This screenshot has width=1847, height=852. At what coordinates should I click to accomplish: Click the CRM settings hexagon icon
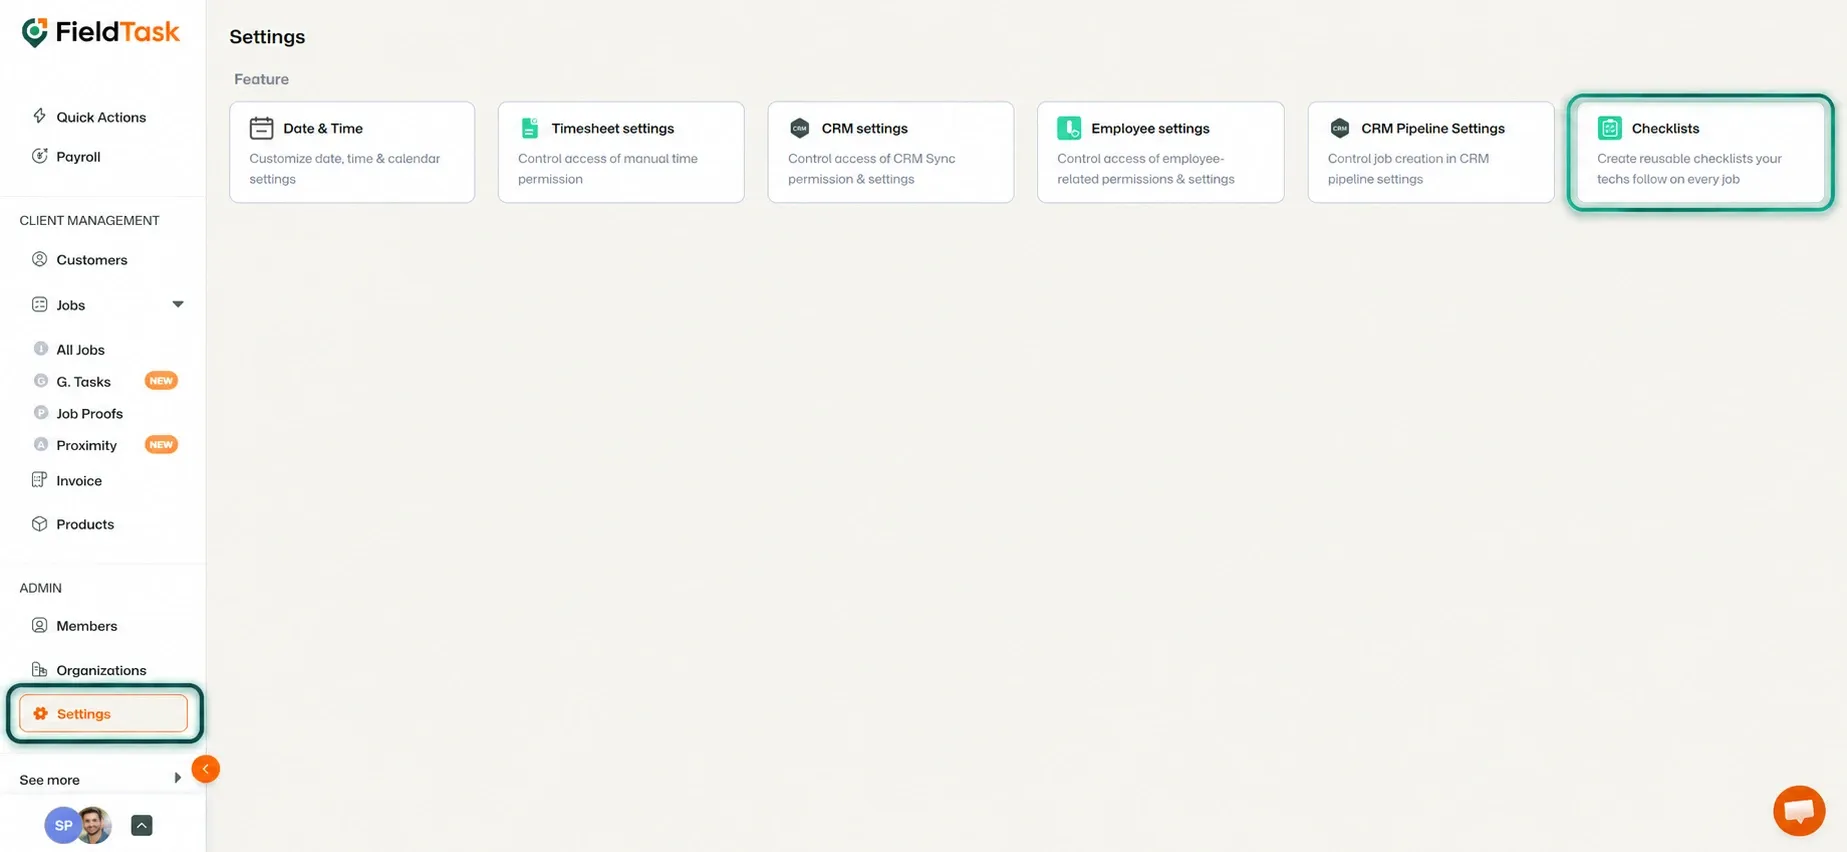(x=799, y=128)
